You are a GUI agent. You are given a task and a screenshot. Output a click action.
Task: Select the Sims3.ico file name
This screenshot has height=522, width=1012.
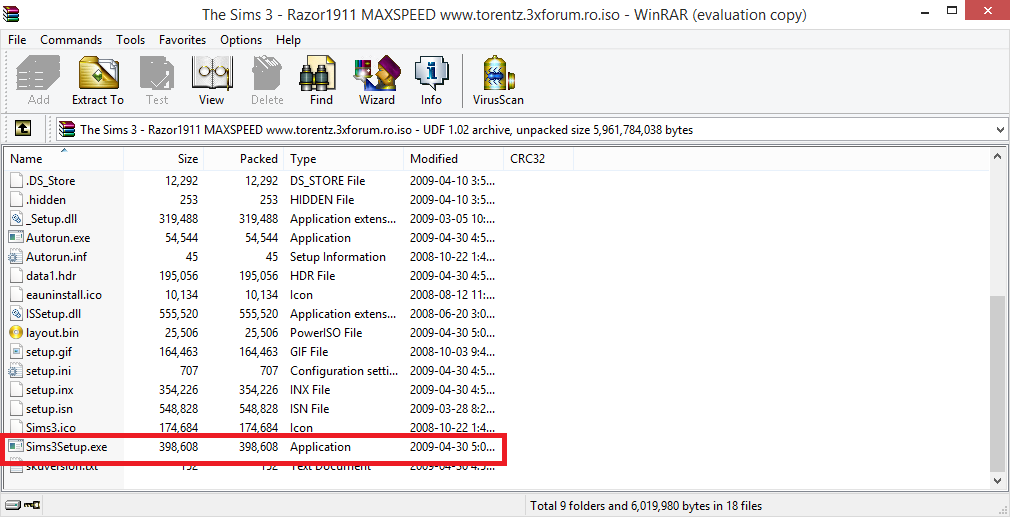[51, 428]
